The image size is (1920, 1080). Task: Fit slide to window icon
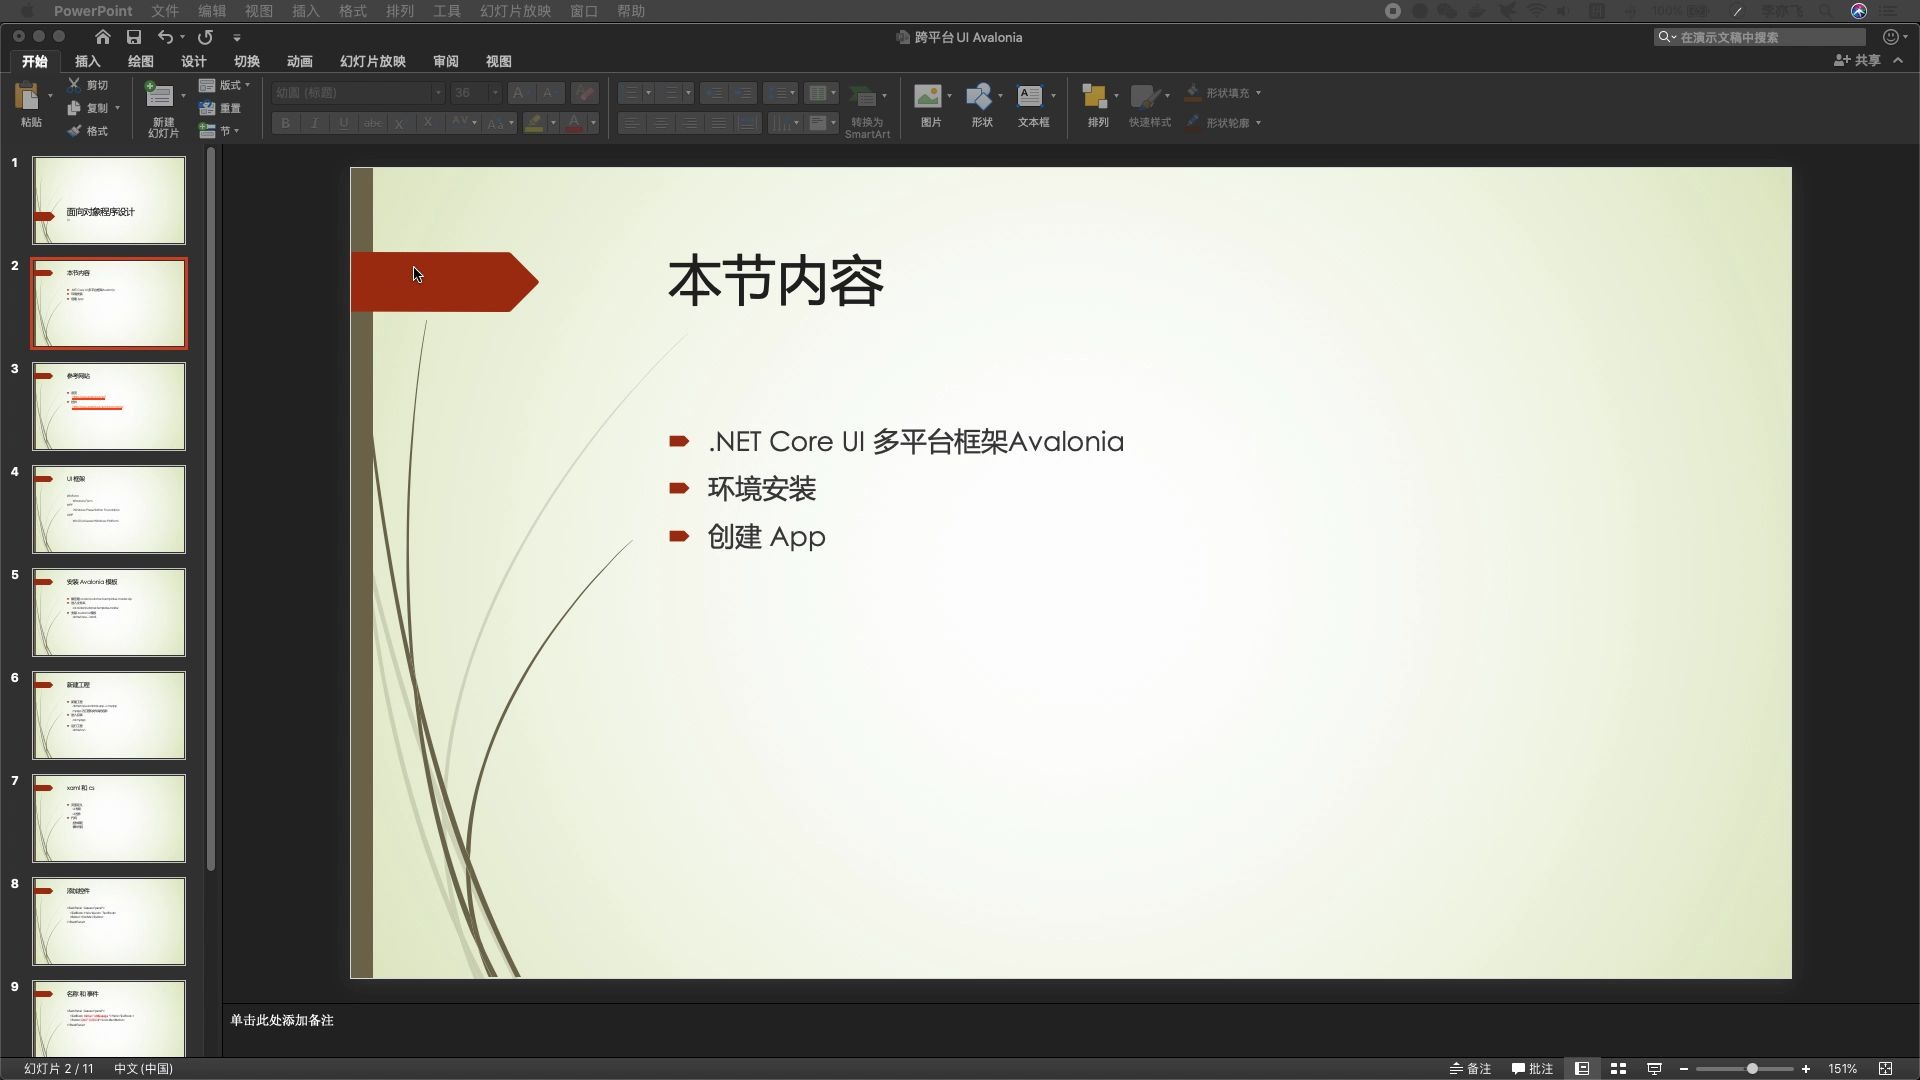(1885, 1069)
